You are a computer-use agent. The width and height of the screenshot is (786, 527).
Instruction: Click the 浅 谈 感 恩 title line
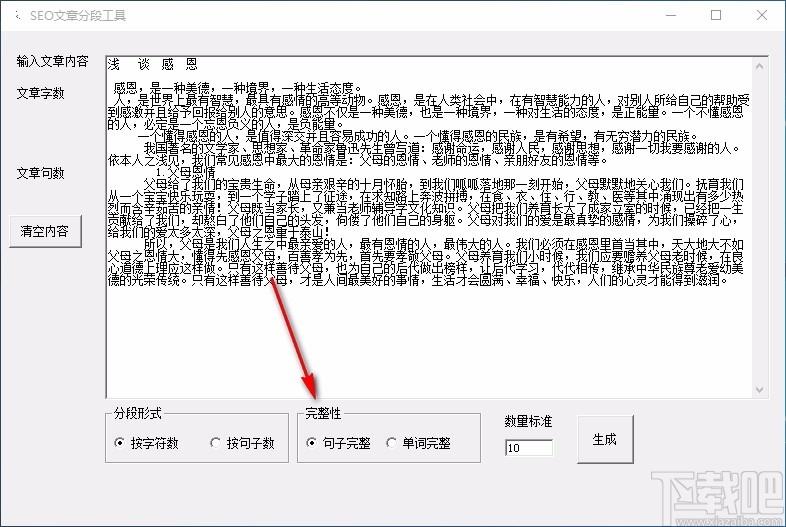click(153, 64)
